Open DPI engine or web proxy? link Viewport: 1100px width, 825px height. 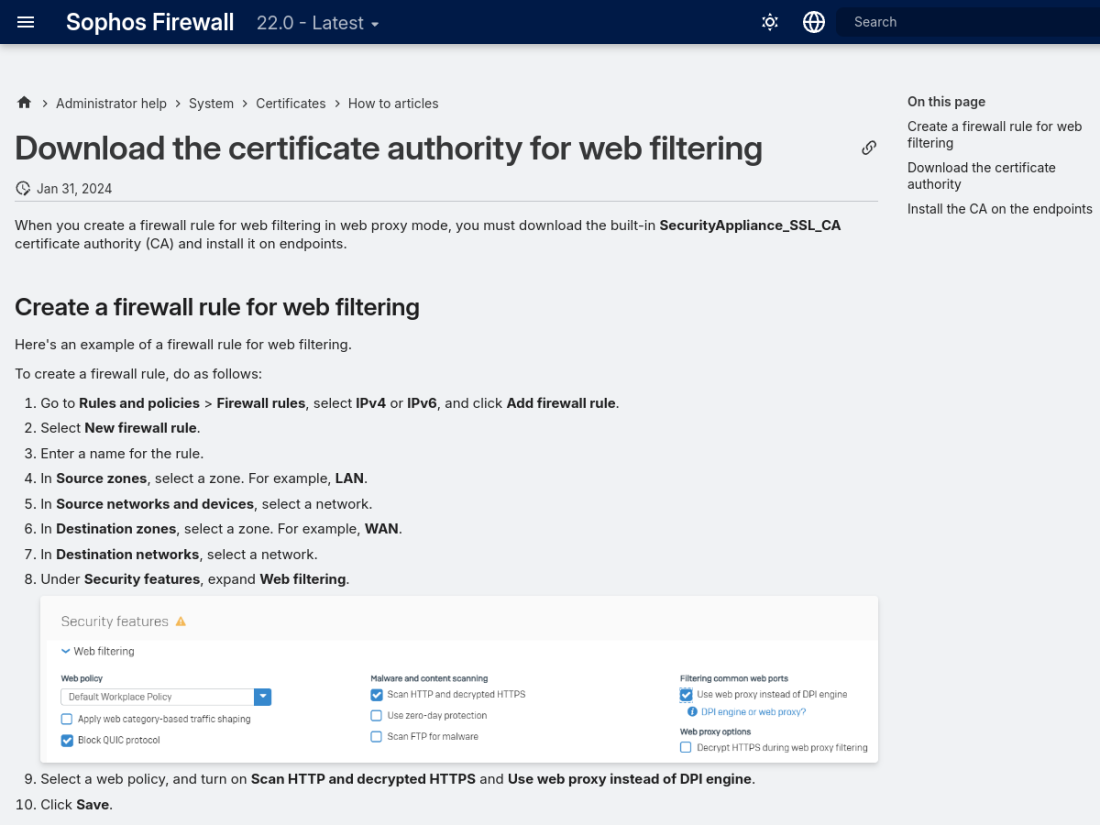click(753, 712)
